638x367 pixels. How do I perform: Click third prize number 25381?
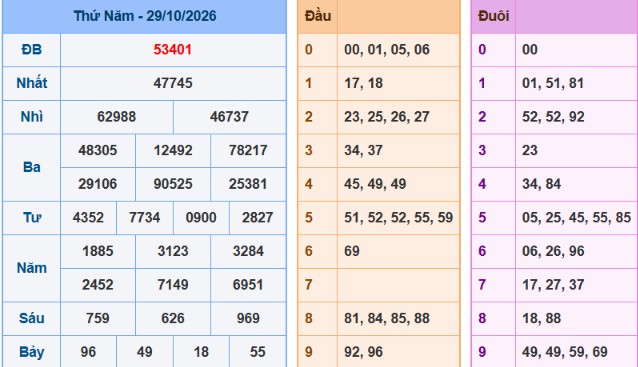pos(248,184)
